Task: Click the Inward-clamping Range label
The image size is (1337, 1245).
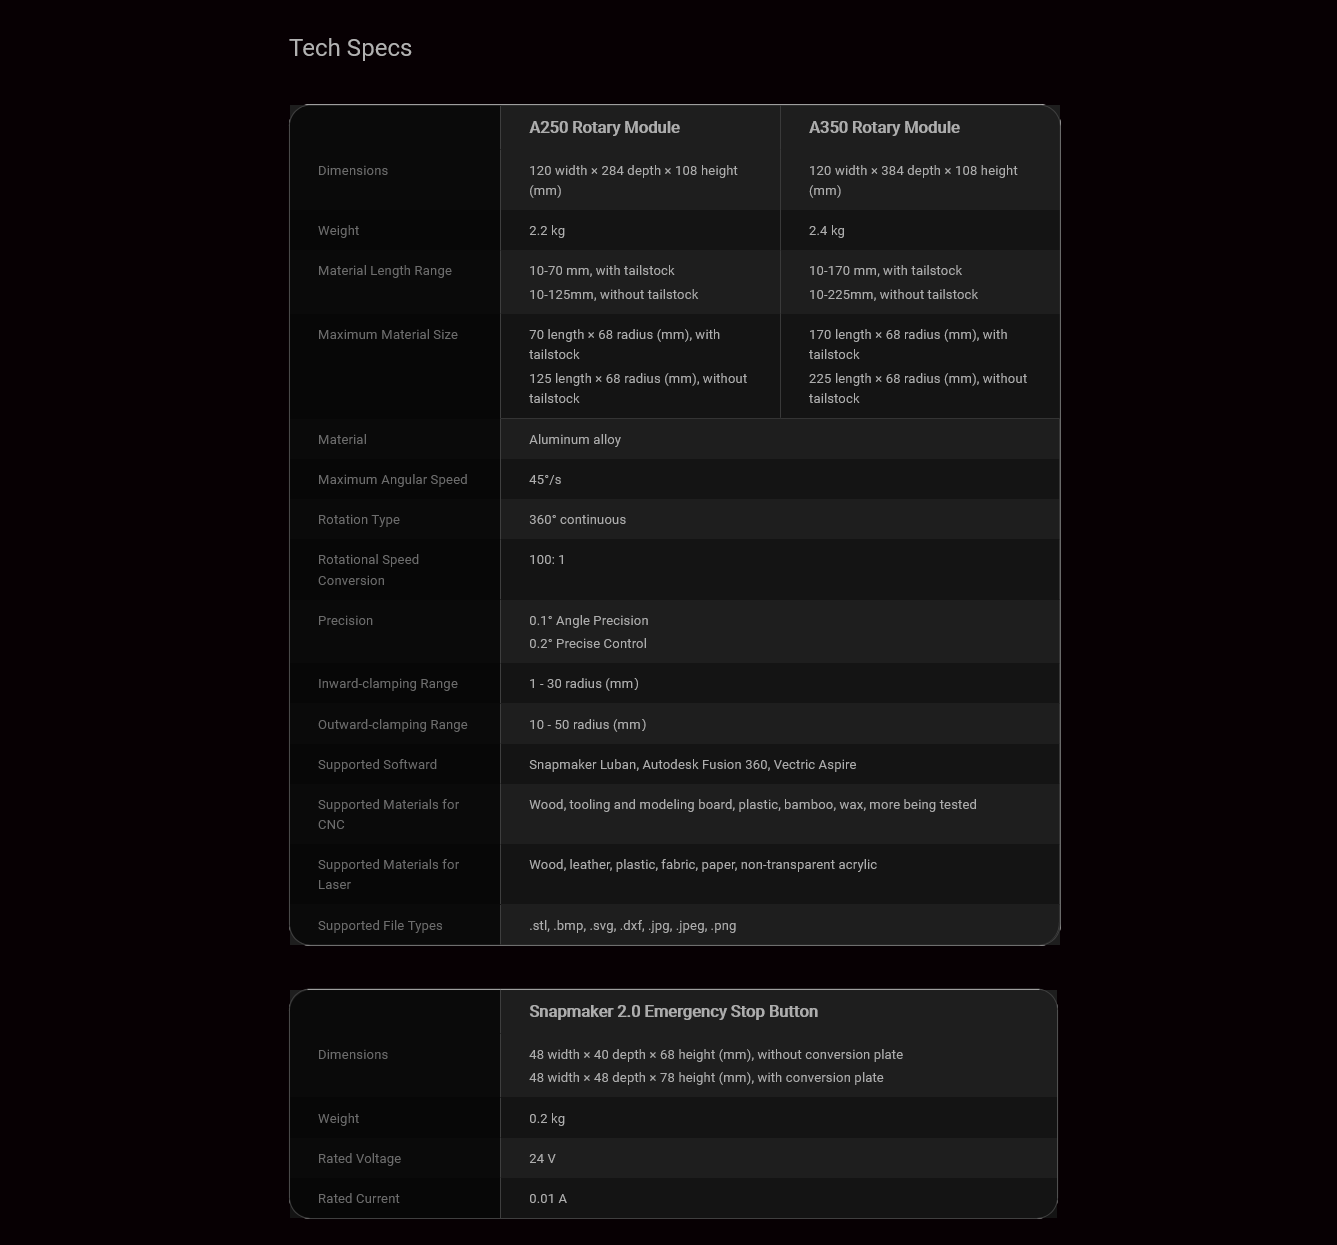Action: pos(388,684)
